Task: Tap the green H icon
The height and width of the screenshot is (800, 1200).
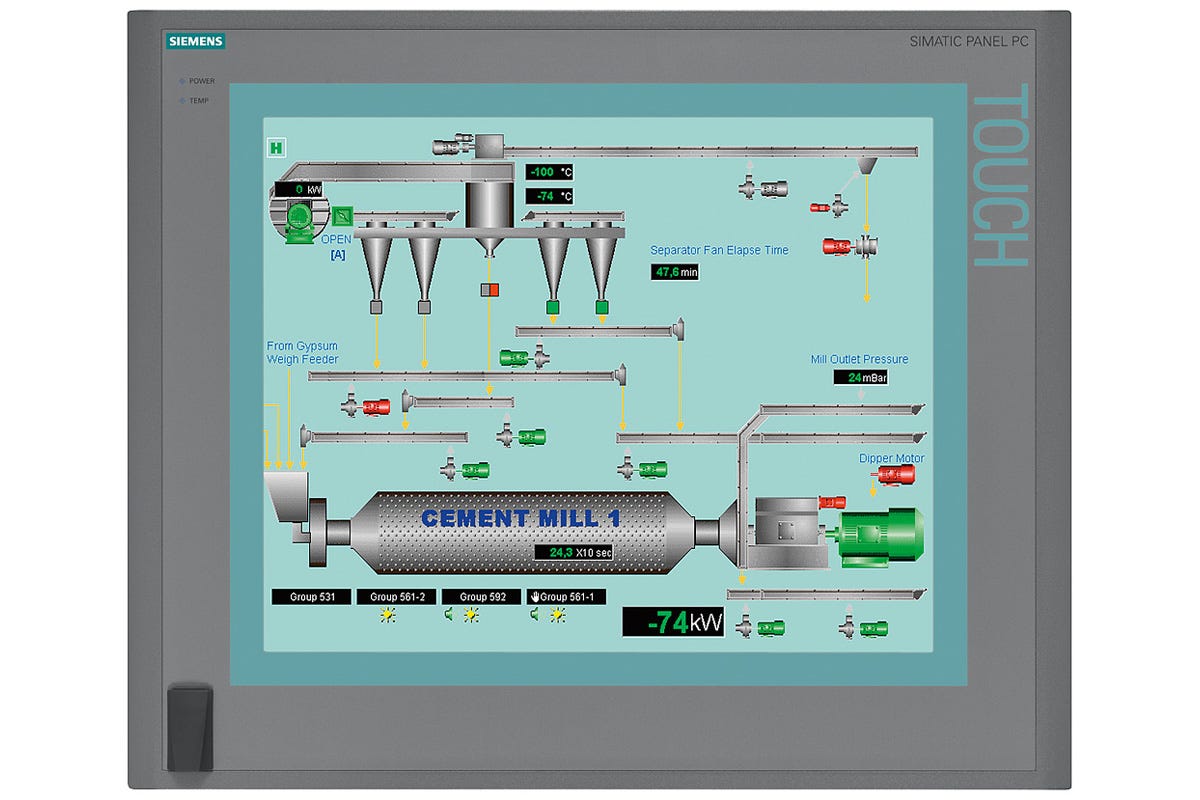Action: (277, 148)
